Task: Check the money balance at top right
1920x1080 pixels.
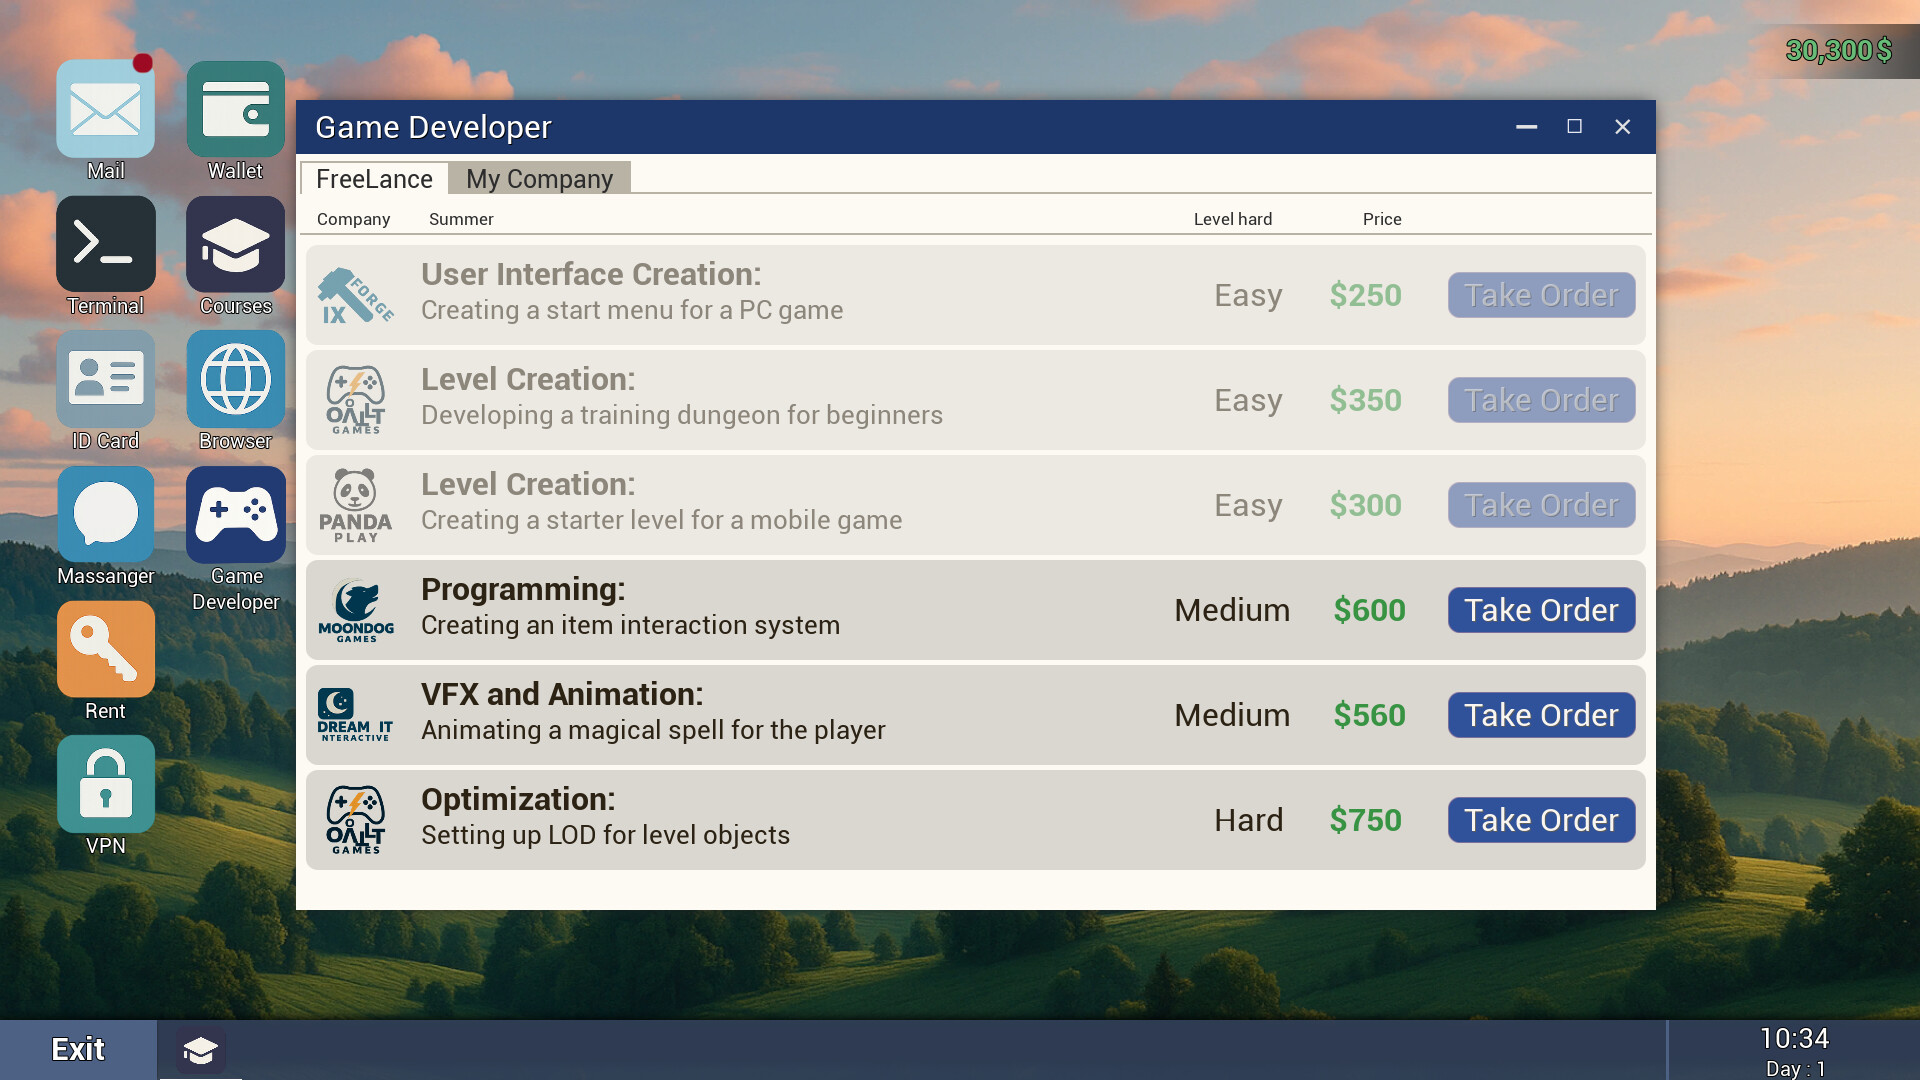Action: 1838,50
